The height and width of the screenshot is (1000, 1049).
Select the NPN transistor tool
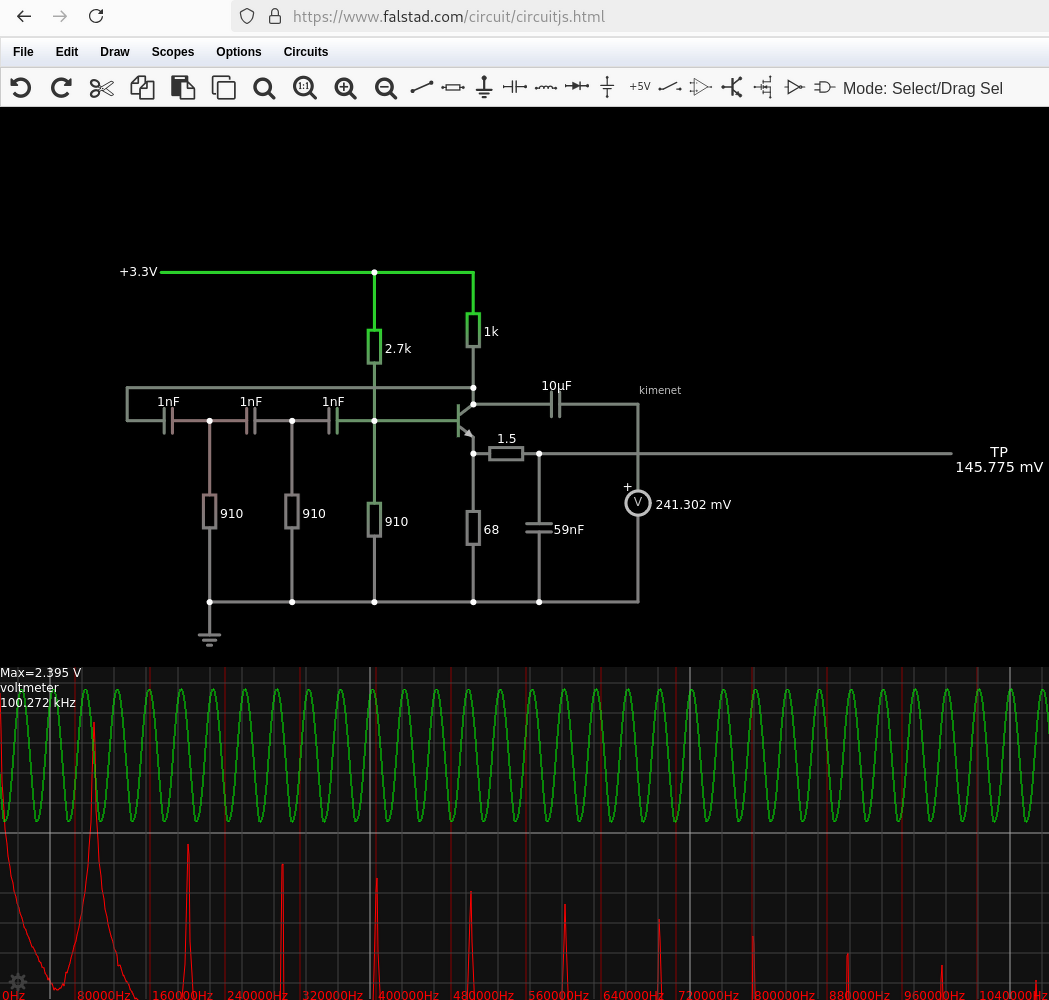[x=733, y=88]
